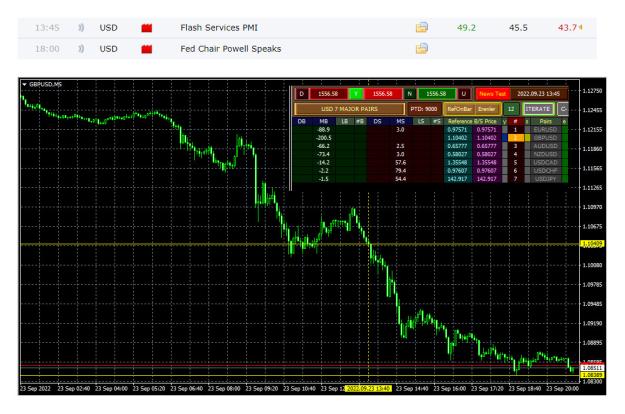Click the MB column header
This screenshot has height=414, width=625.
coord(323,121)
